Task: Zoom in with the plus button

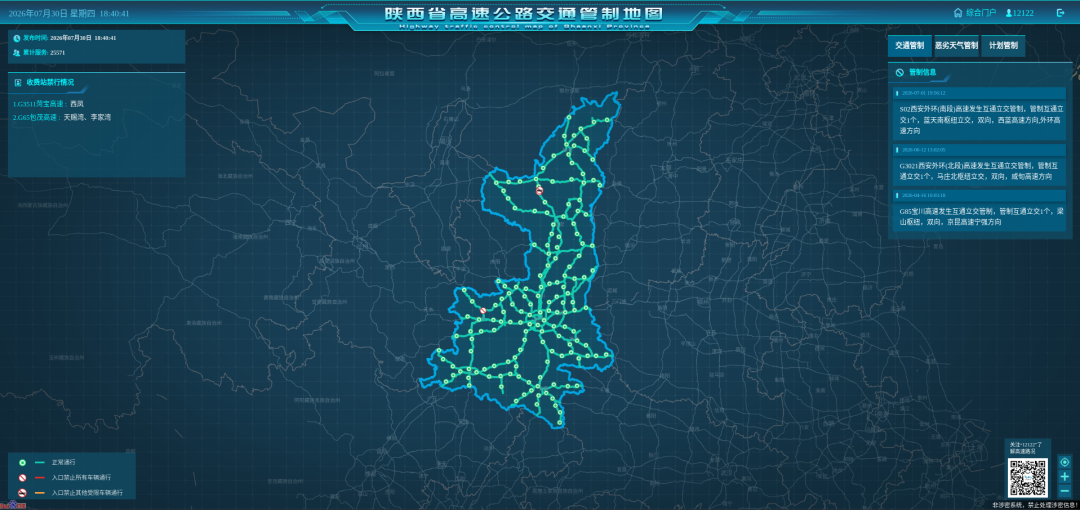Action: (x=1065, y=476)
